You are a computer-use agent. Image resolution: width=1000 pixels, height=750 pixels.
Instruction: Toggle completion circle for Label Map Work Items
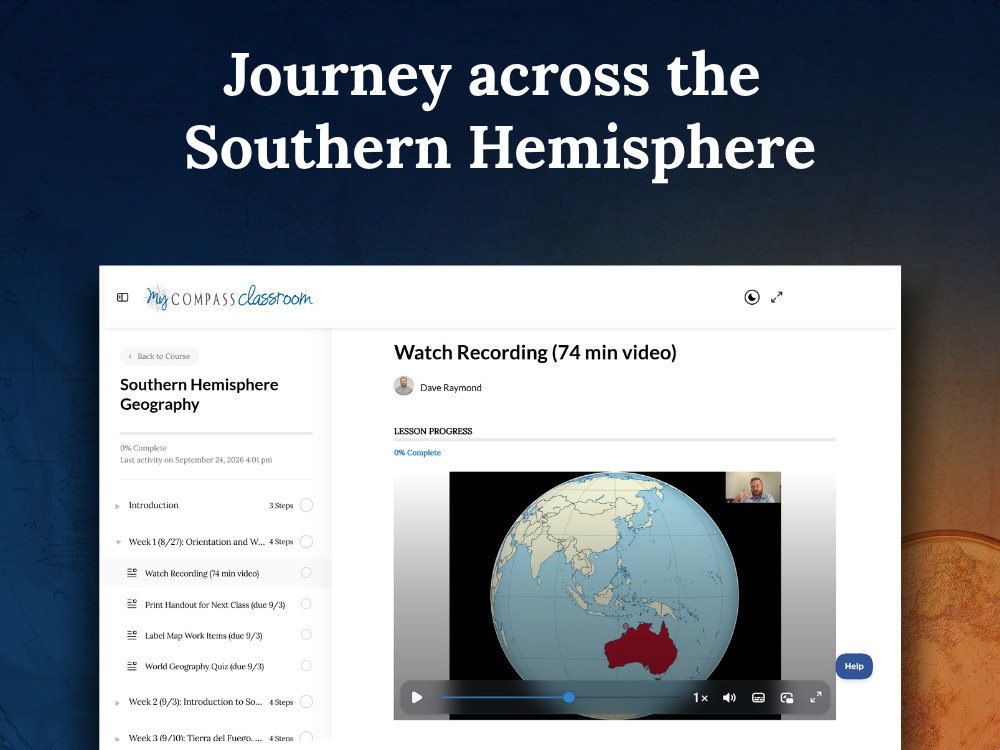point(306,635)
